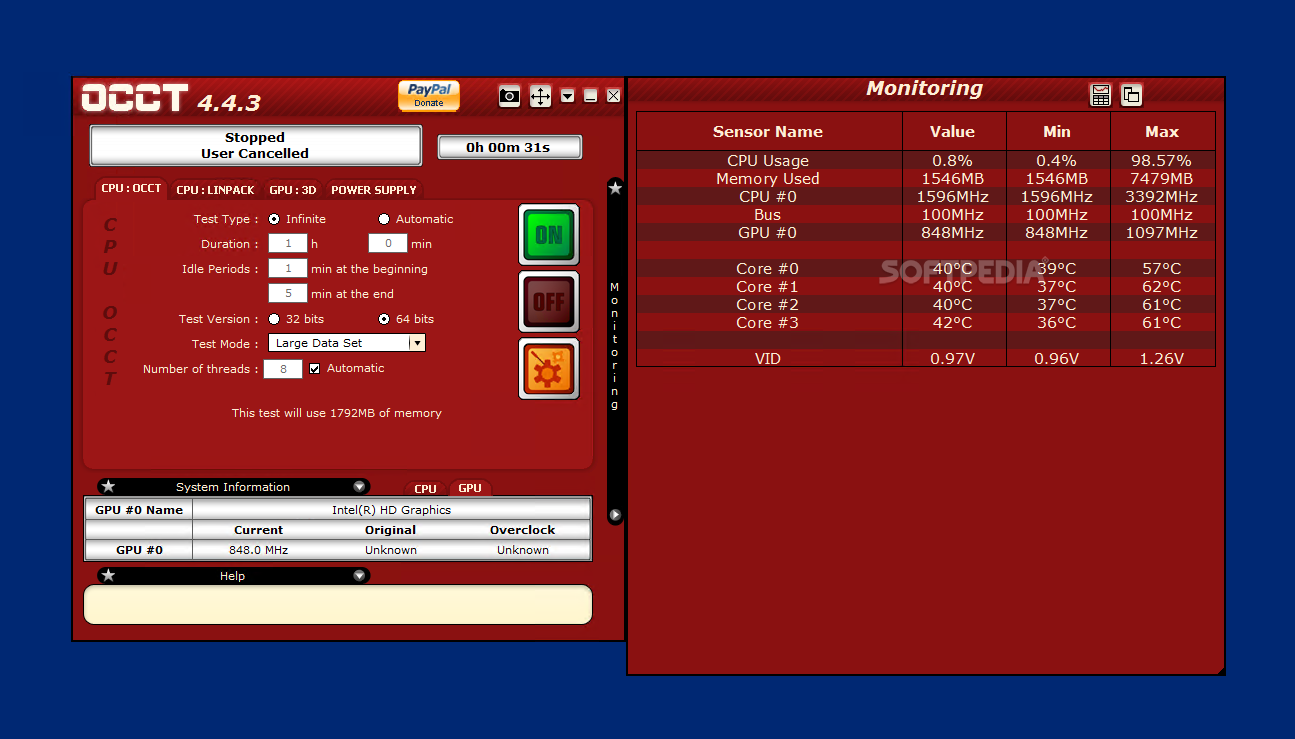Click the star on the Help header

click(x=109, y=576)
